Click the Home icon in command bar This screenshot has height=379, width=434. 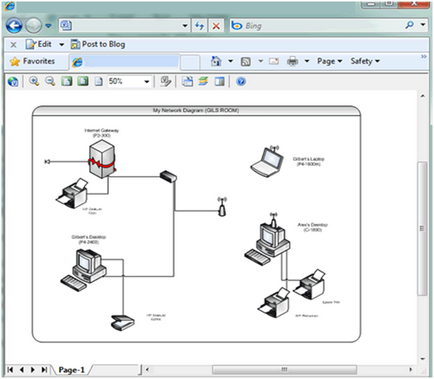tap(216, 61)
